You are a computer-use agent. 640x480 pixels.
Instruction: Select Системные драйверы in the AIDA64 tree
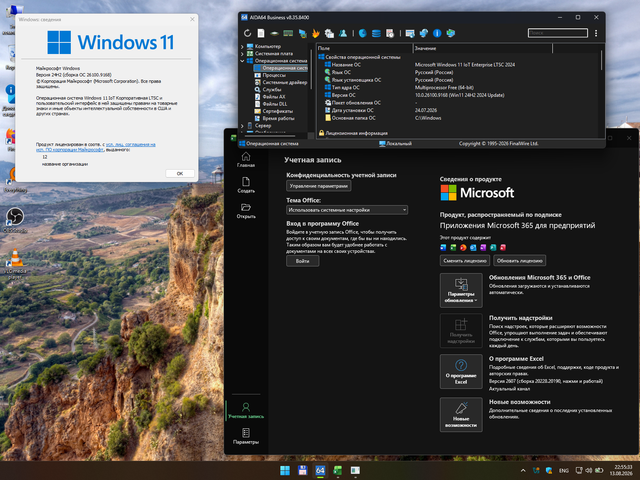pyautogui.click(x=281, y=82)
